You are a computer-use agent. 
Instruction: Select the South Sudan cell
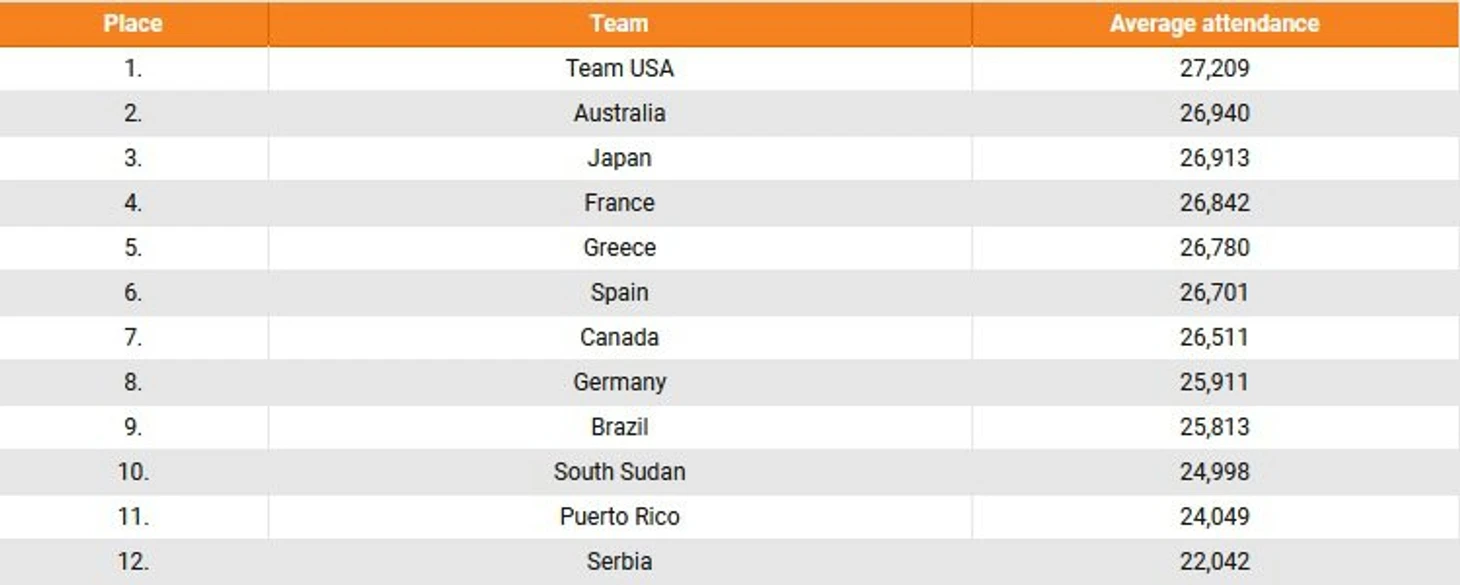(619, 472)
